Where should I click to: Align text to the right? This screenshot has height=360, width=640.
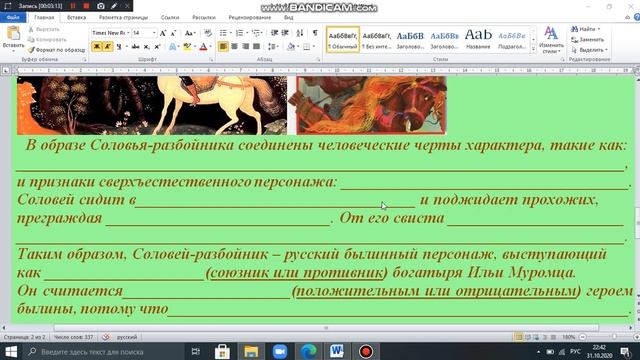245,47
